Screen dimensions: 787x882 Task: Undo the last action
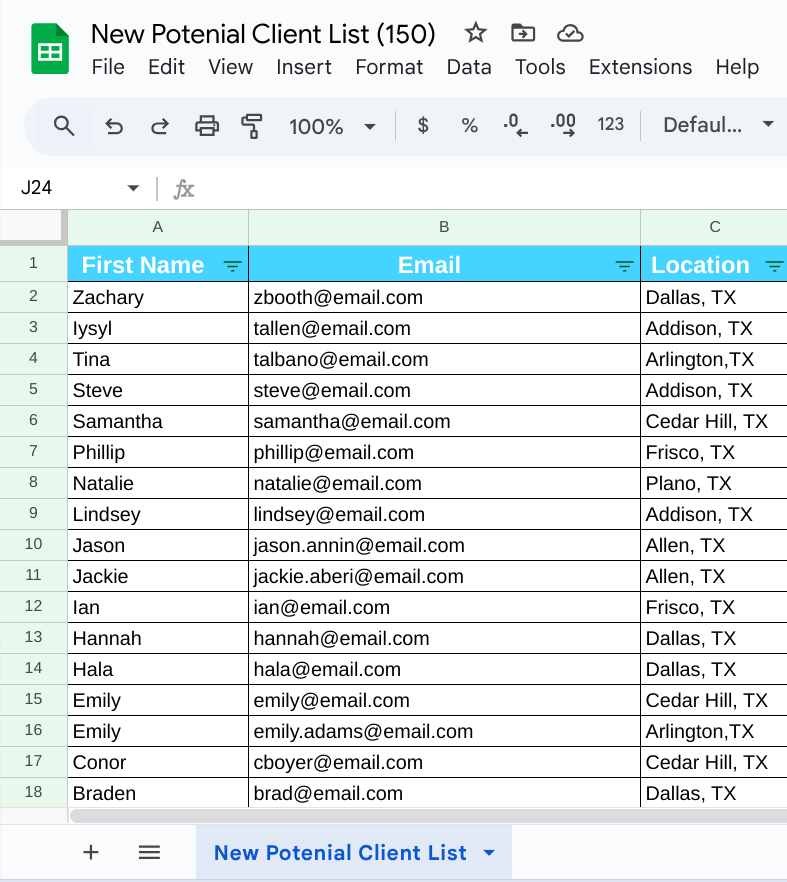tap(114, 126)
